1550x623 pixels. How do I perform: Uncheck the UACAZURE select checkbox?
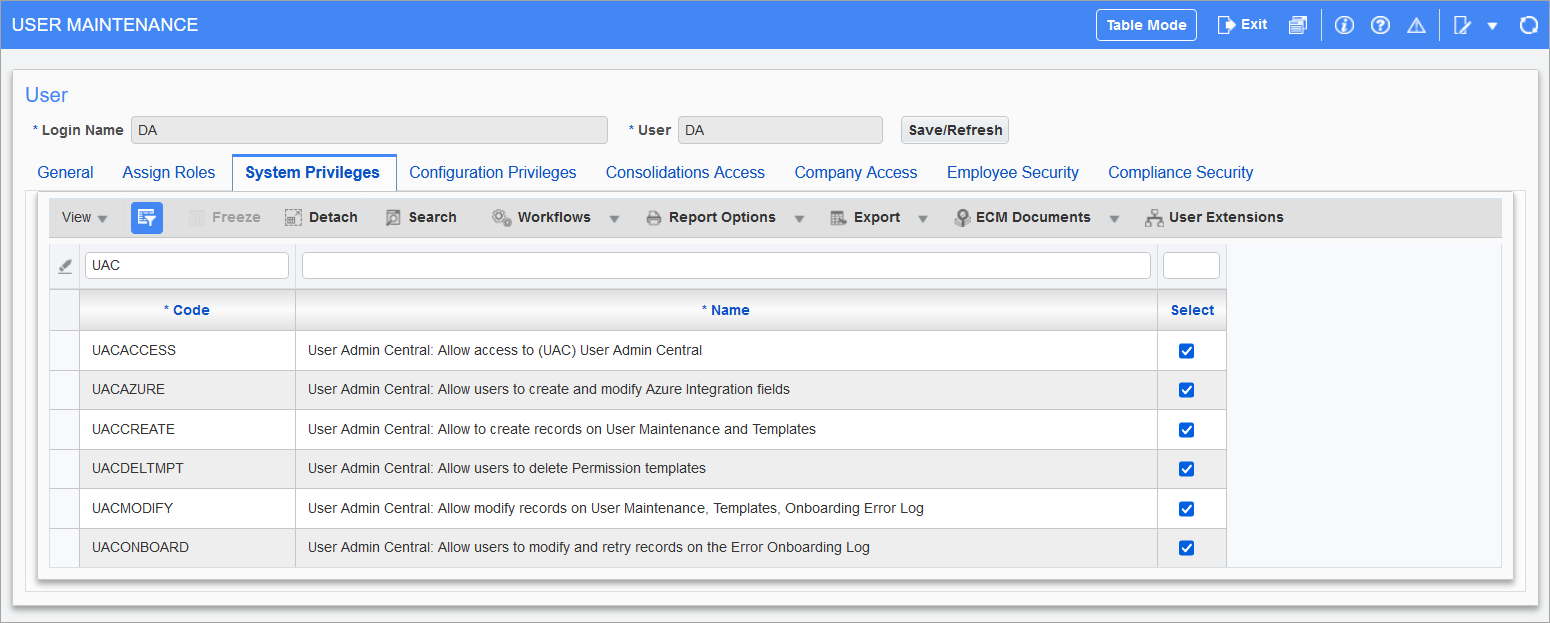(1186, 390)
